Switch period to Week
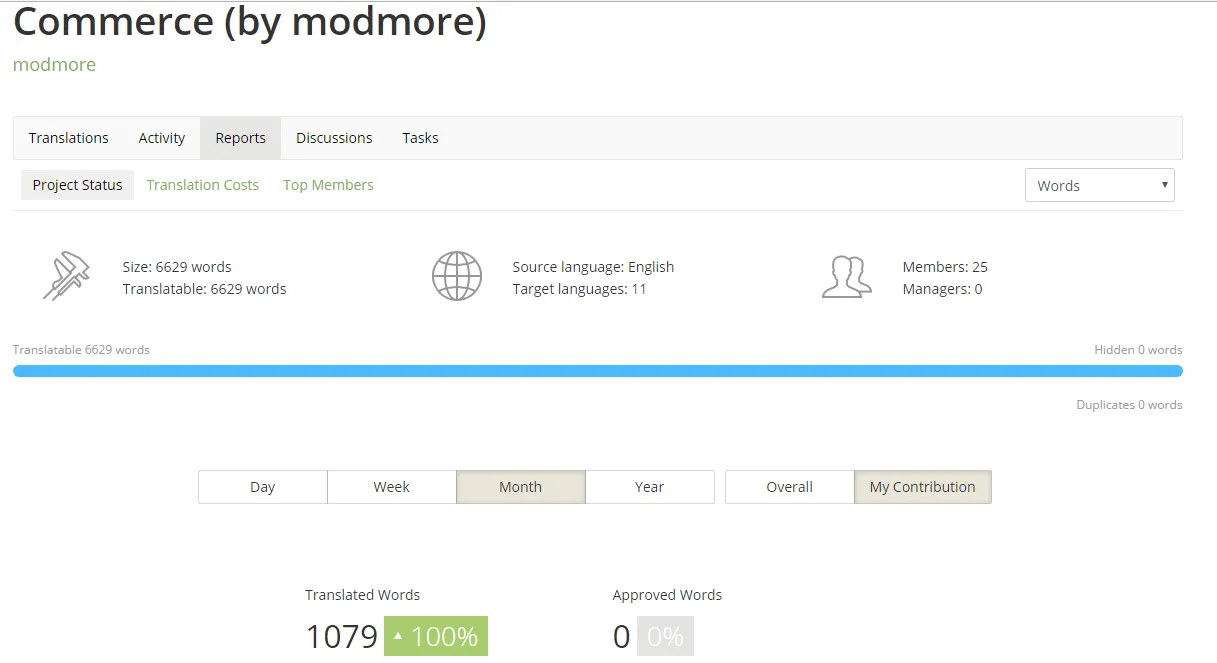This screenshot has height=663, width=1217. 392,487
